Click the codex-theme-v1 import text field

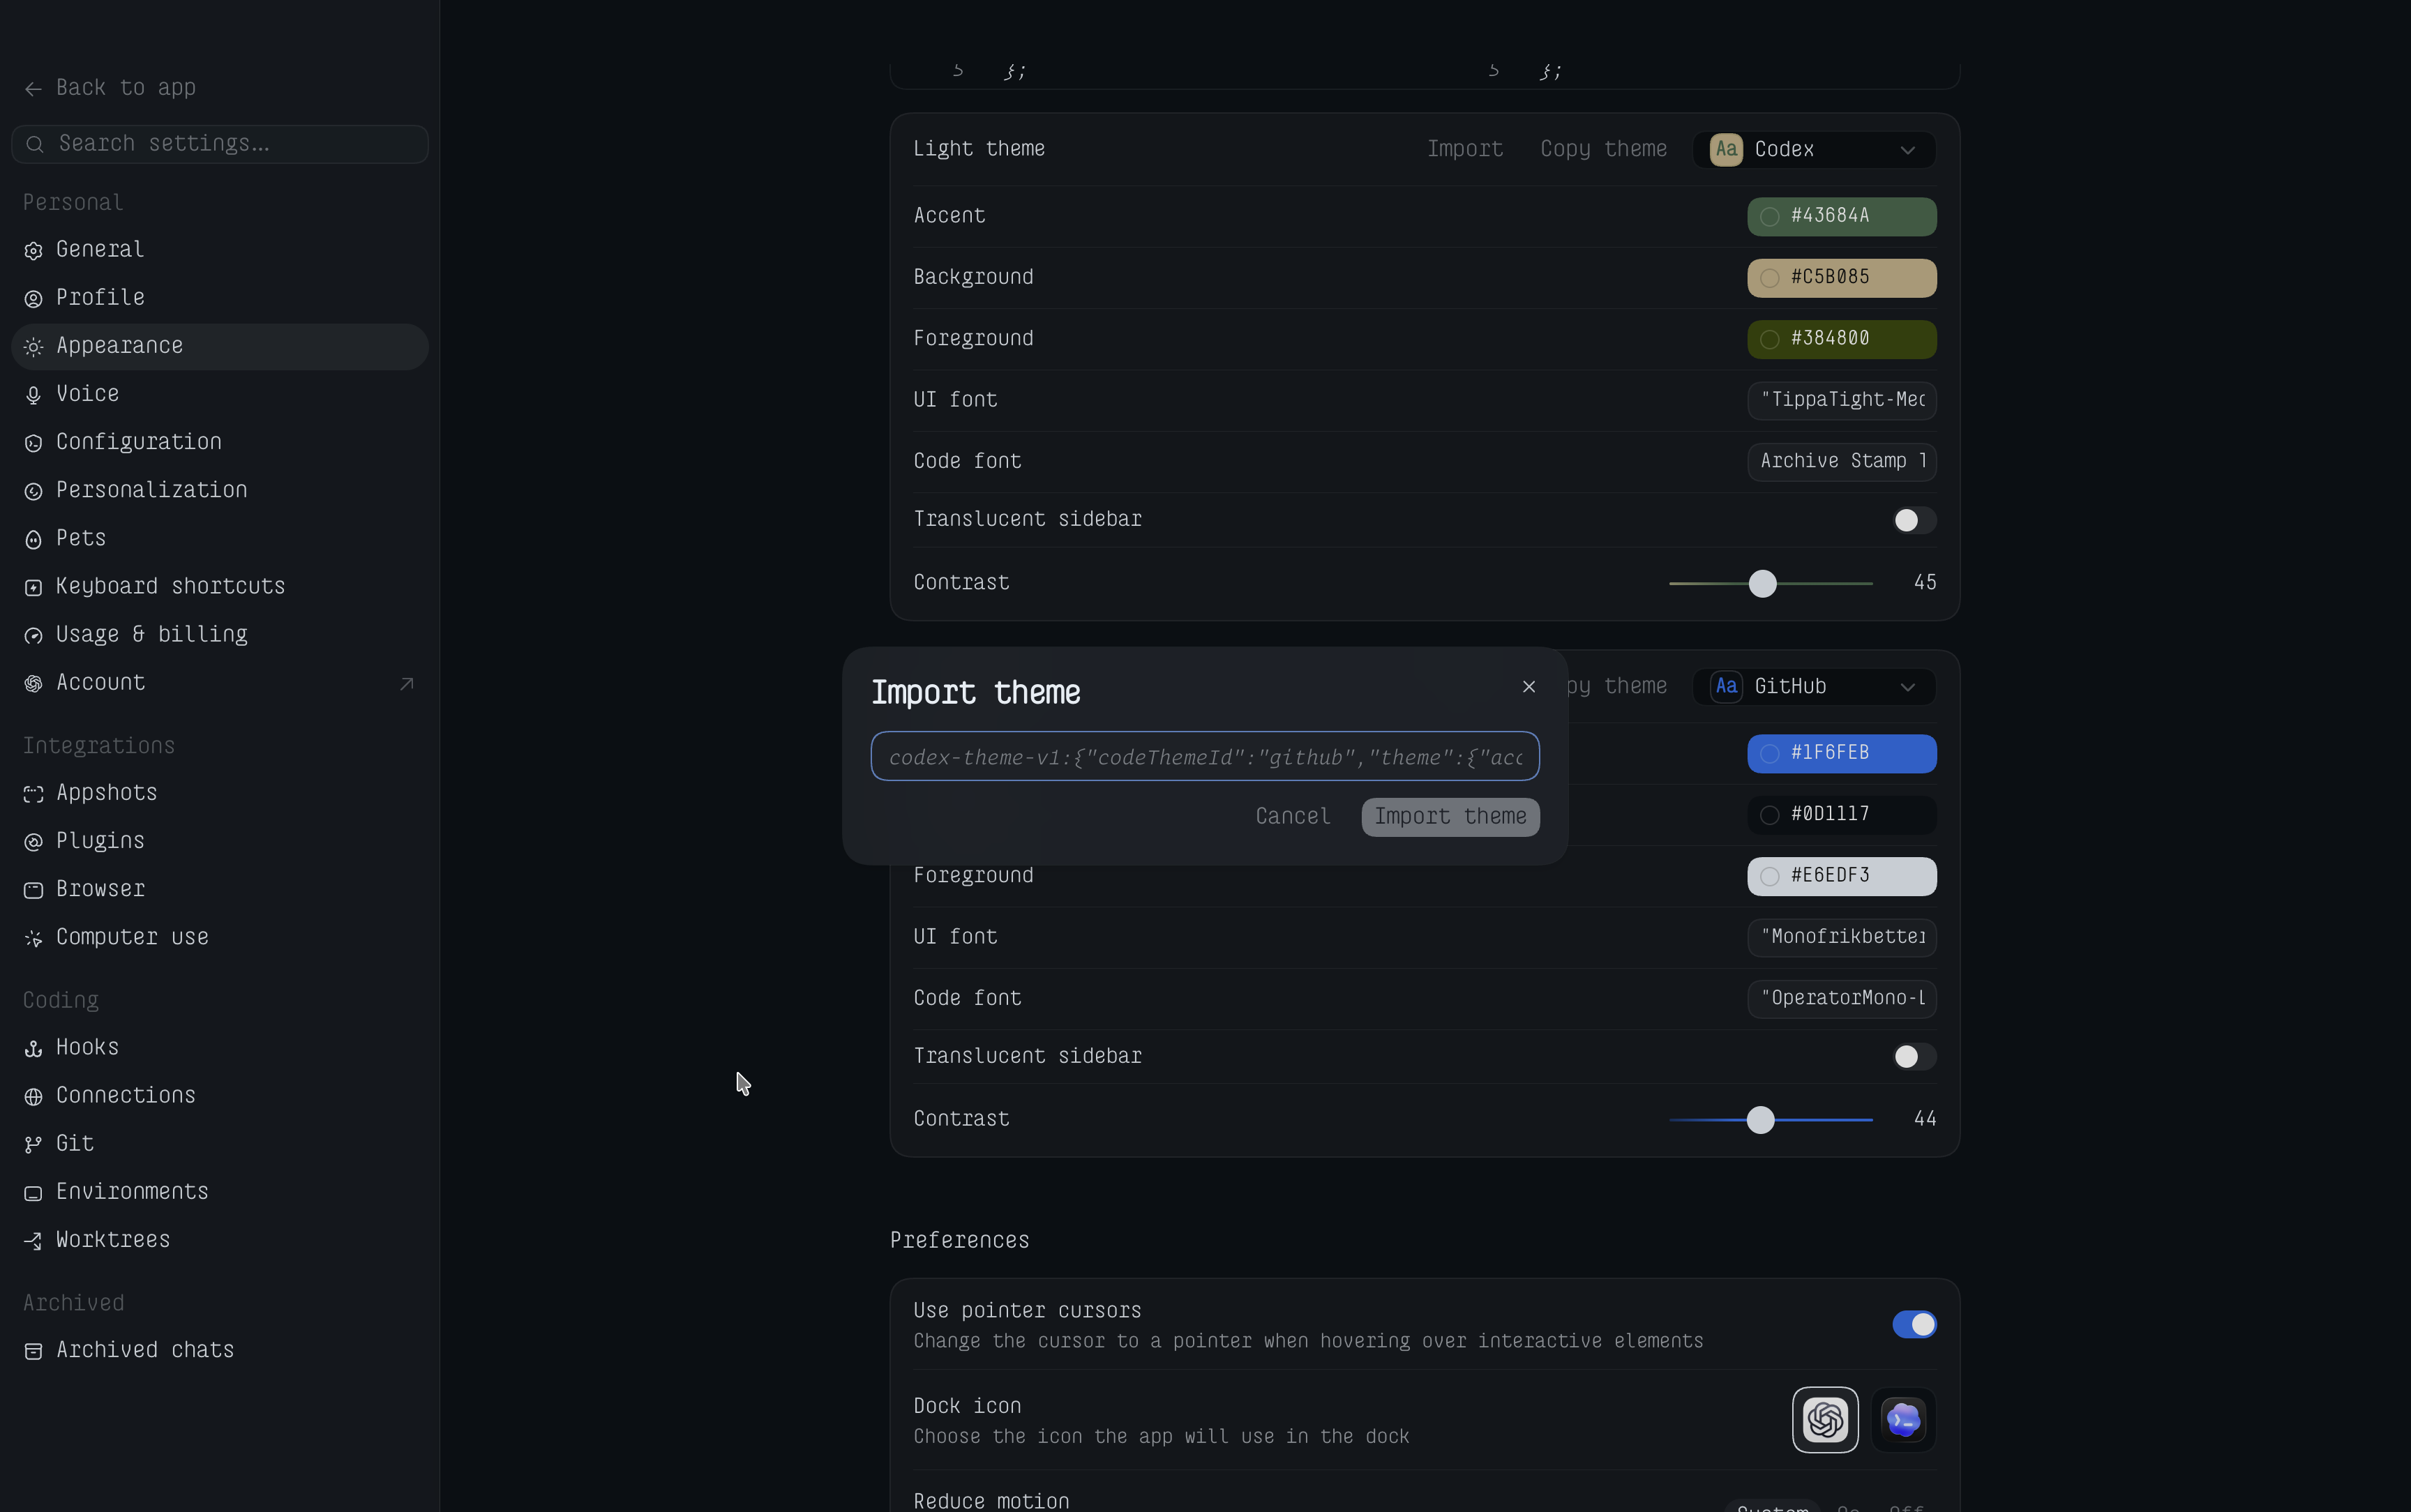[1204, 756]
